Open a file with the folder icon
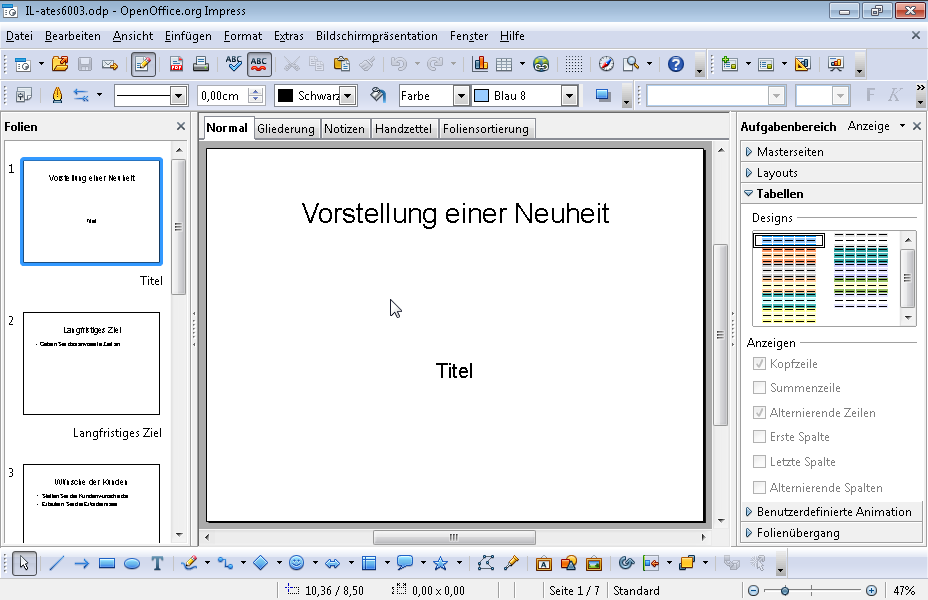The height and width of the screenshot is (600, 928). (59, 64)
